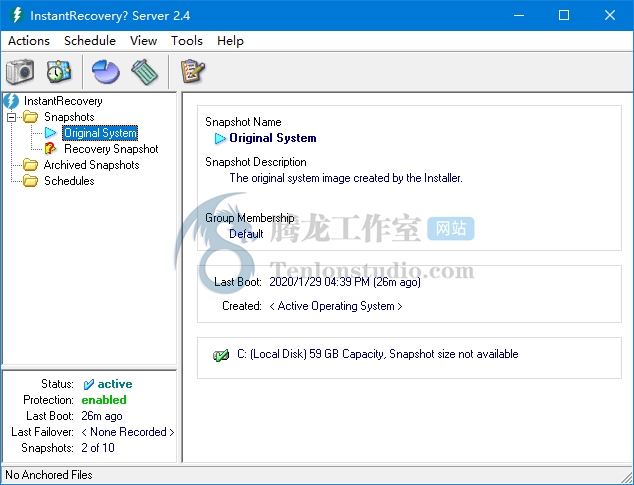Viewport: 634px width, 485px height.
Task: Click the Archived Snapshots folder icon
Action: point(30,165)
